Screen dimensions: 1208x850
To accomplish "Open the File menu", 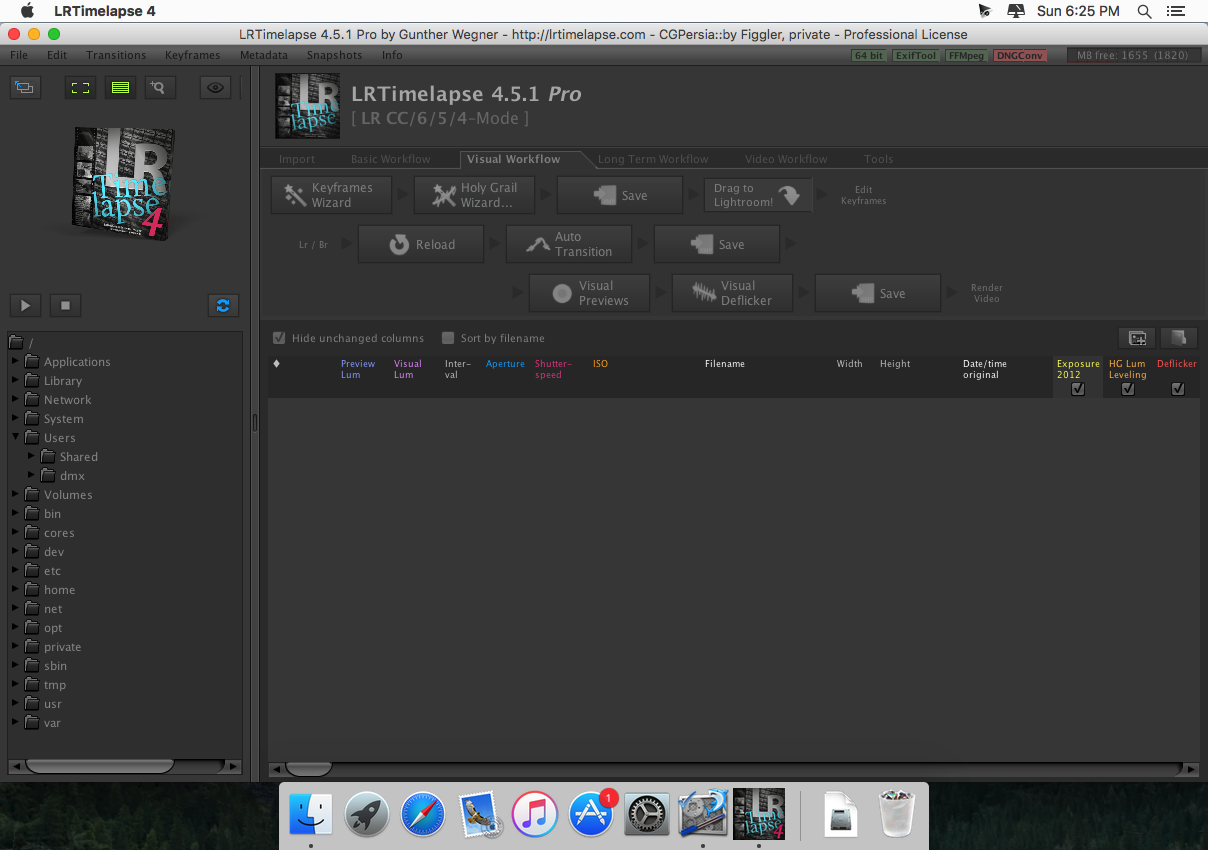I will pos(19,55).
